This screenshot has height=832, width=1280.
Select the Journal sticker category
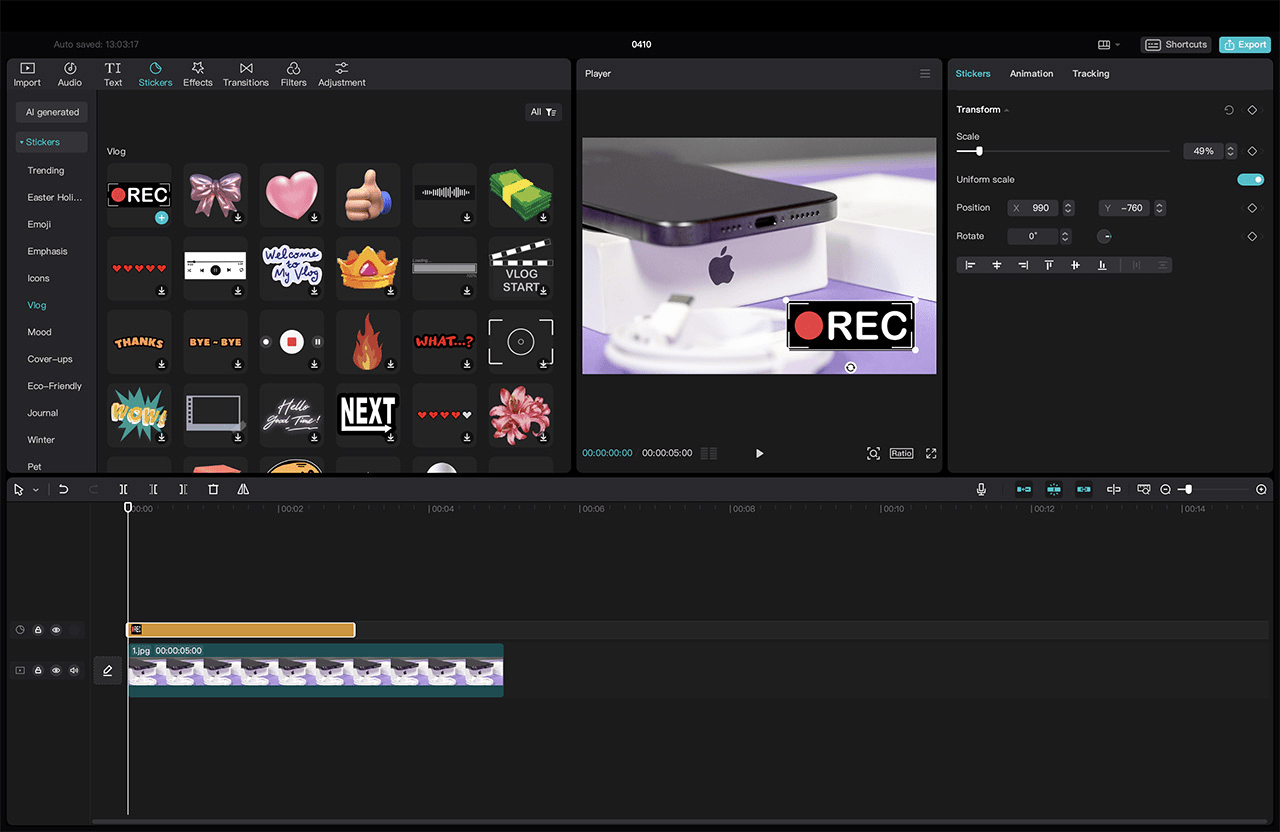coord(43,413)
